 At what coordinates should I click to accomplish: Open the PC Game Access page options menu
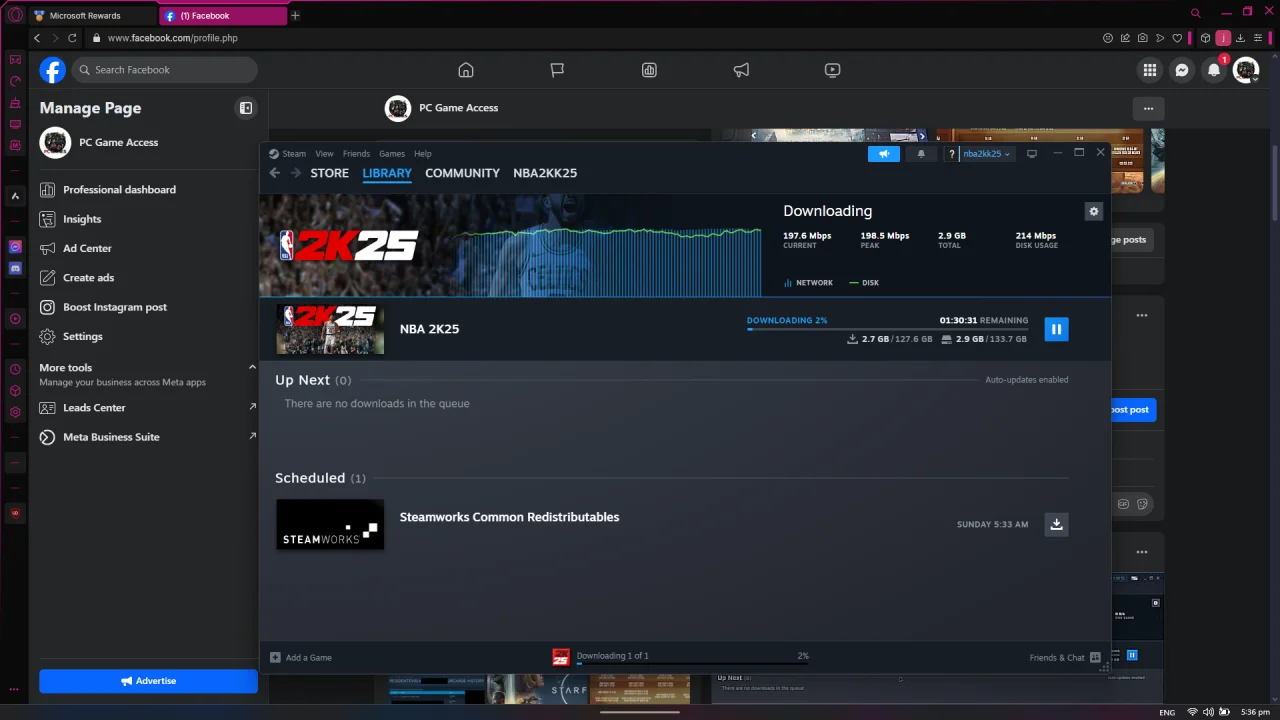pos(1148,108)
